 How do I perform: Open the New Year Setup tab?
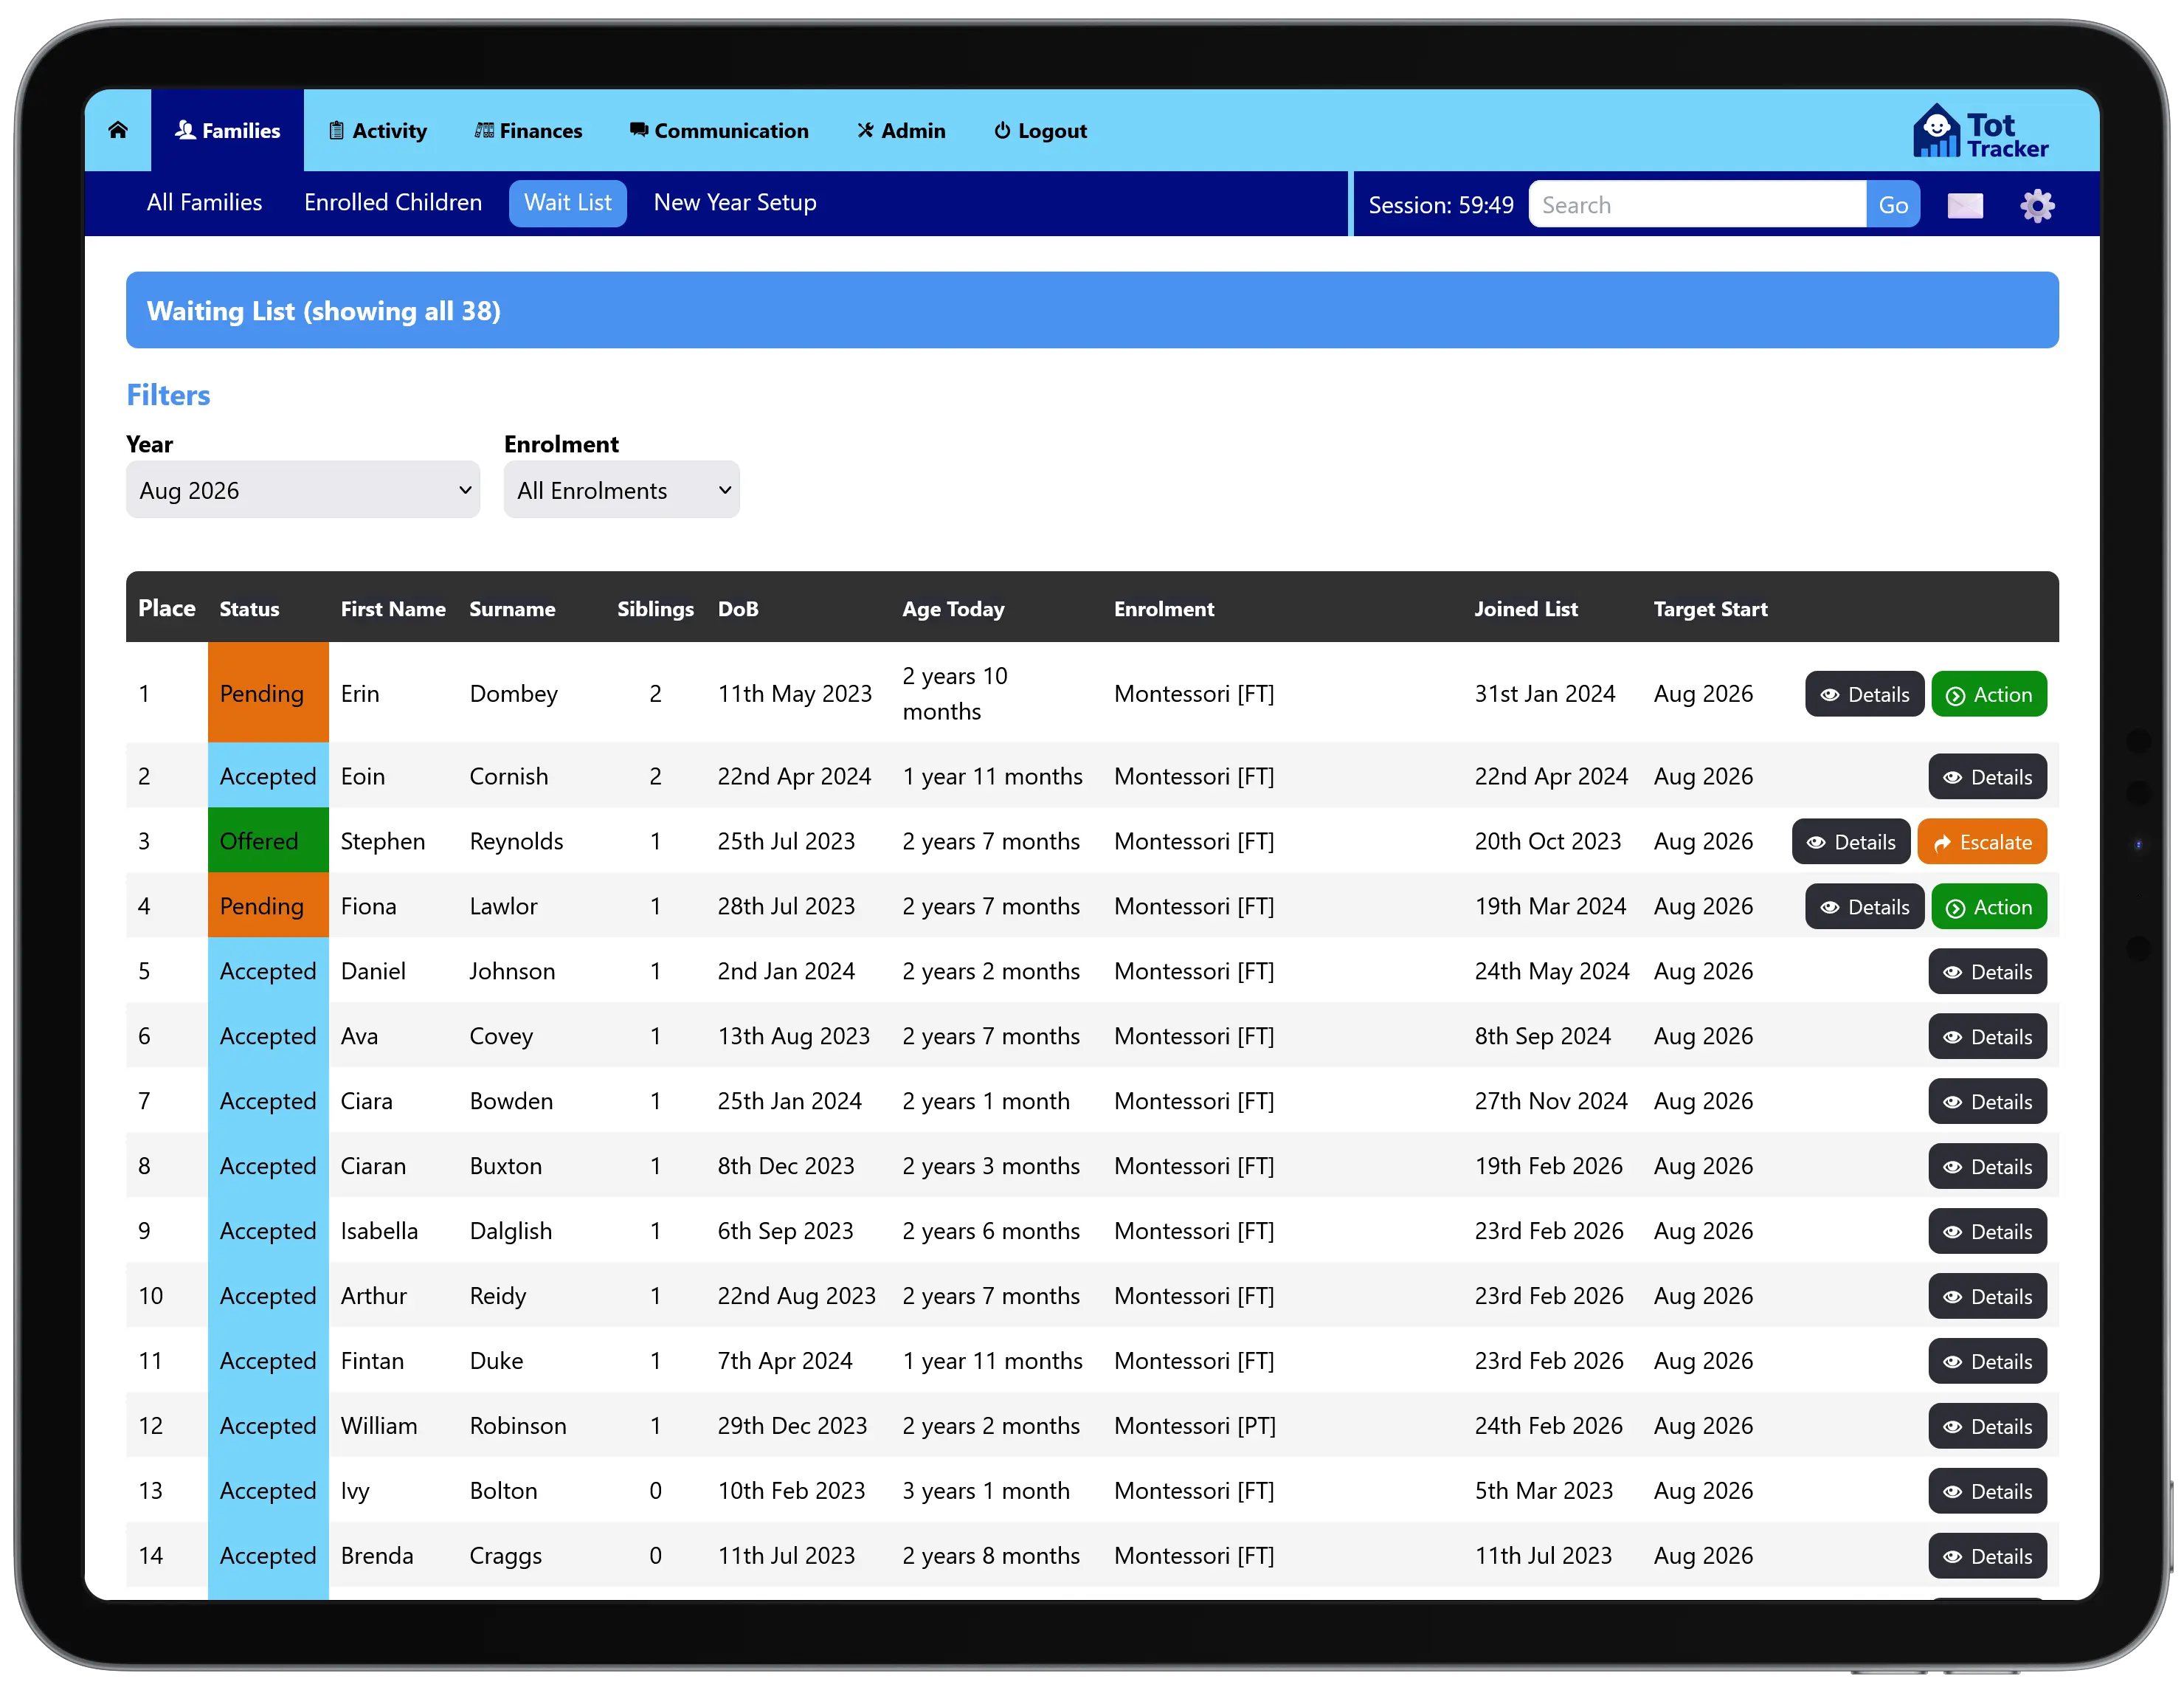[x=734, y=203]
